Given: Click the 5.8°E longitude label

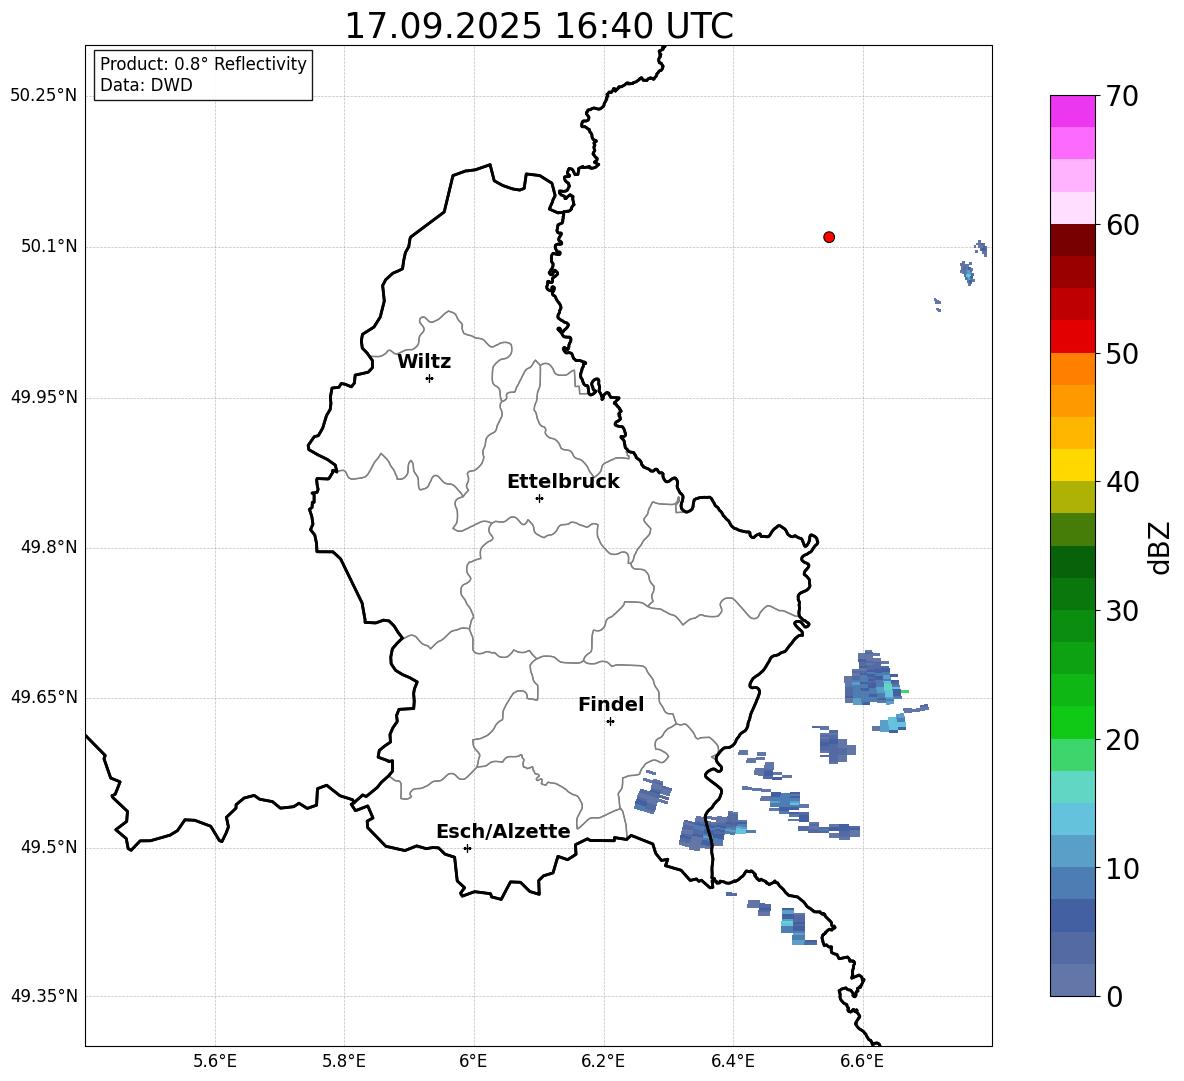Looking at the screenshot, I should tap(344, 1062).
